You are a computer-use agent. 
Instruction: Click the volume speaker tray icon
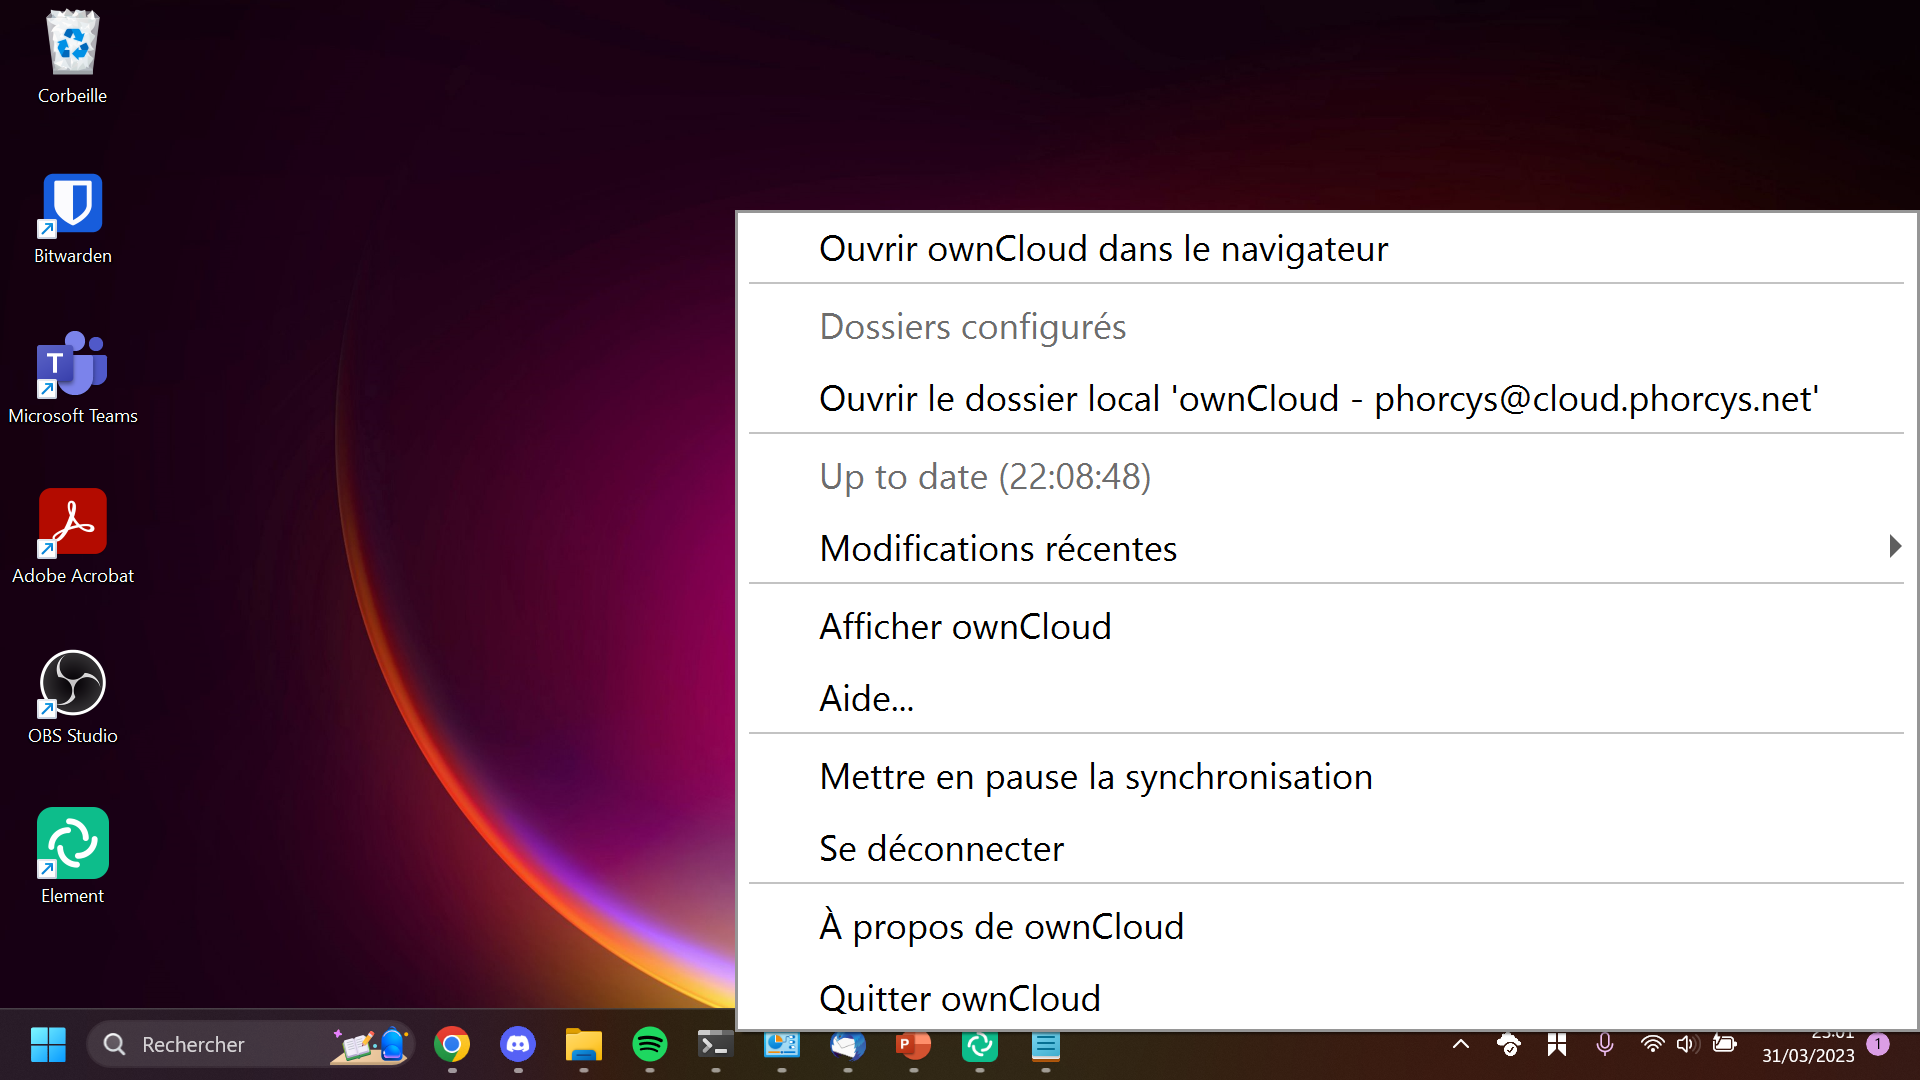1688,1045
